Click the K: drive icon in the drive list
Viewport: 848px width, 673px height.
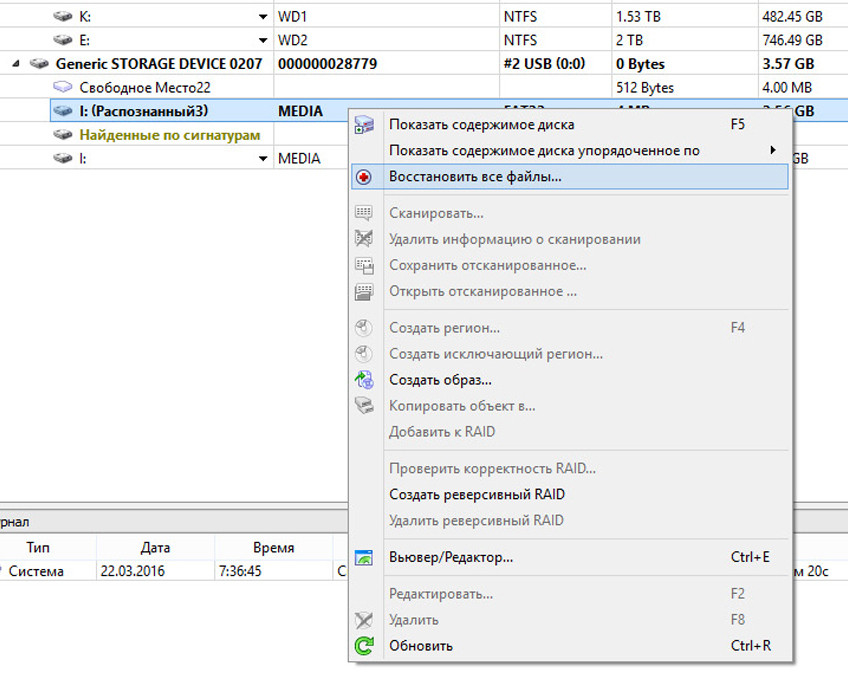click(x=63, y=17)
